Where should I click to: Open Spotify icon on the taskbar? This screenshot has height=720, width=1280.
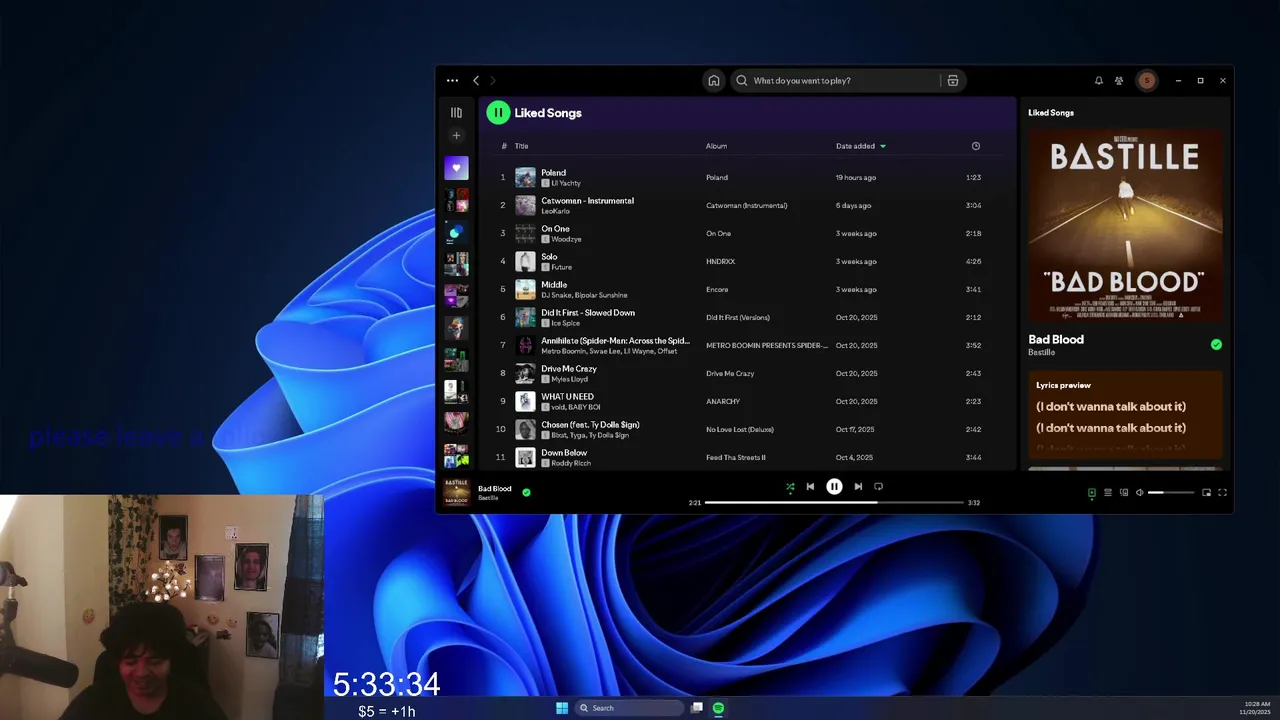[x=718, y=708]
